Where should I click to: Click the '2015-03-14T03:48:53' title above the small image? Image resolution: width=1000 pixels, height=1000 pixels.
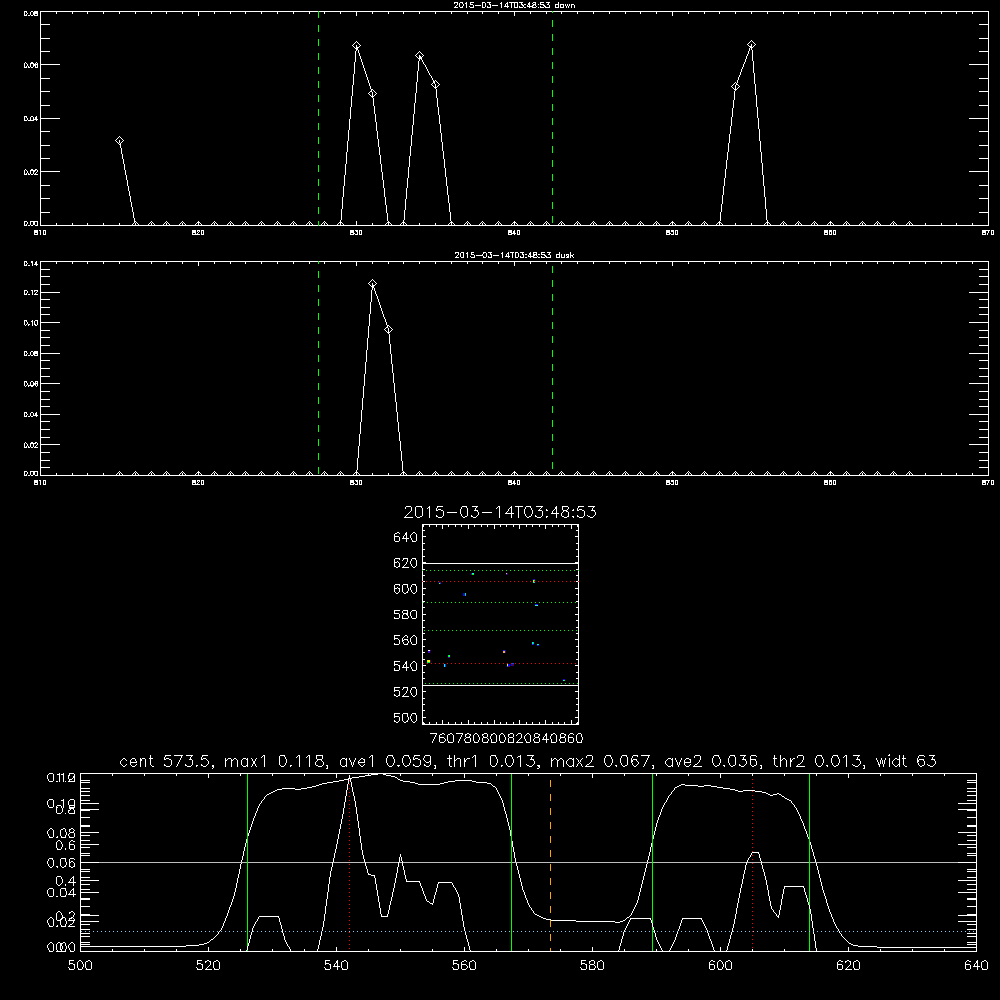500,512
